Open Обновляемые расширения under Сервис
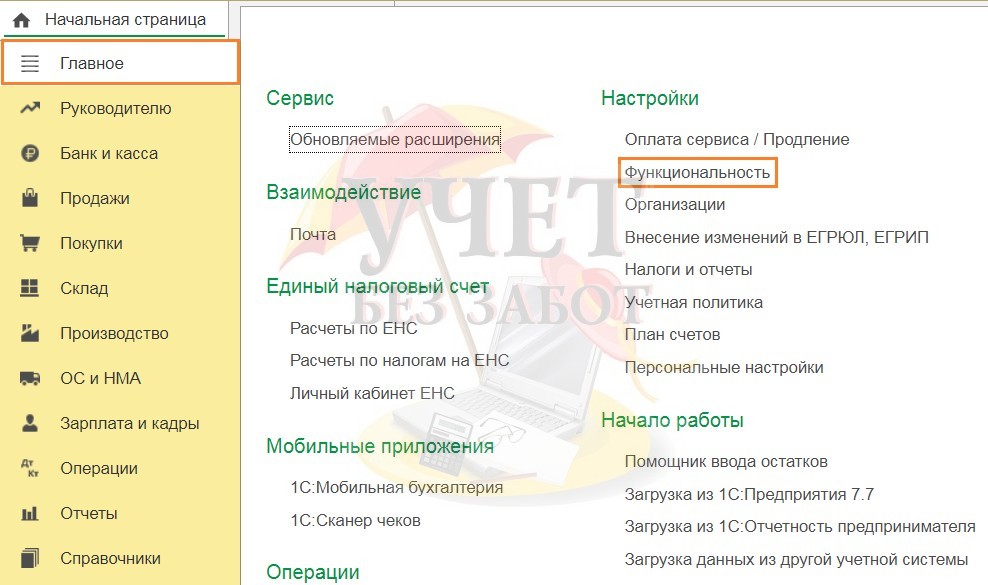988x585 pixels. [394, 140]
